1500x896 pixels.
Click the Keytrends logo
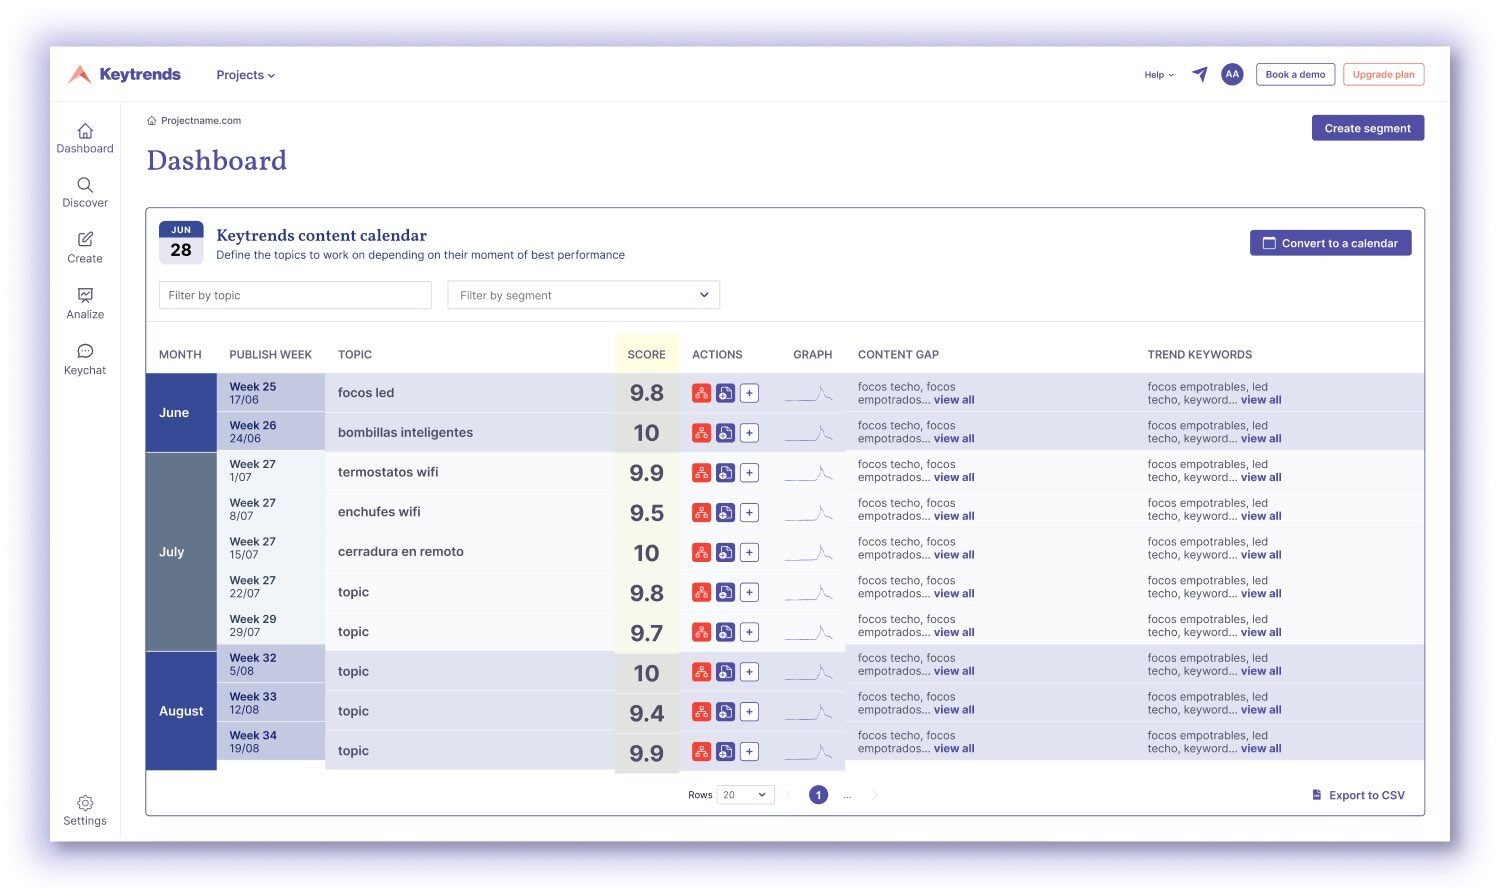click(x=124, y=74)
